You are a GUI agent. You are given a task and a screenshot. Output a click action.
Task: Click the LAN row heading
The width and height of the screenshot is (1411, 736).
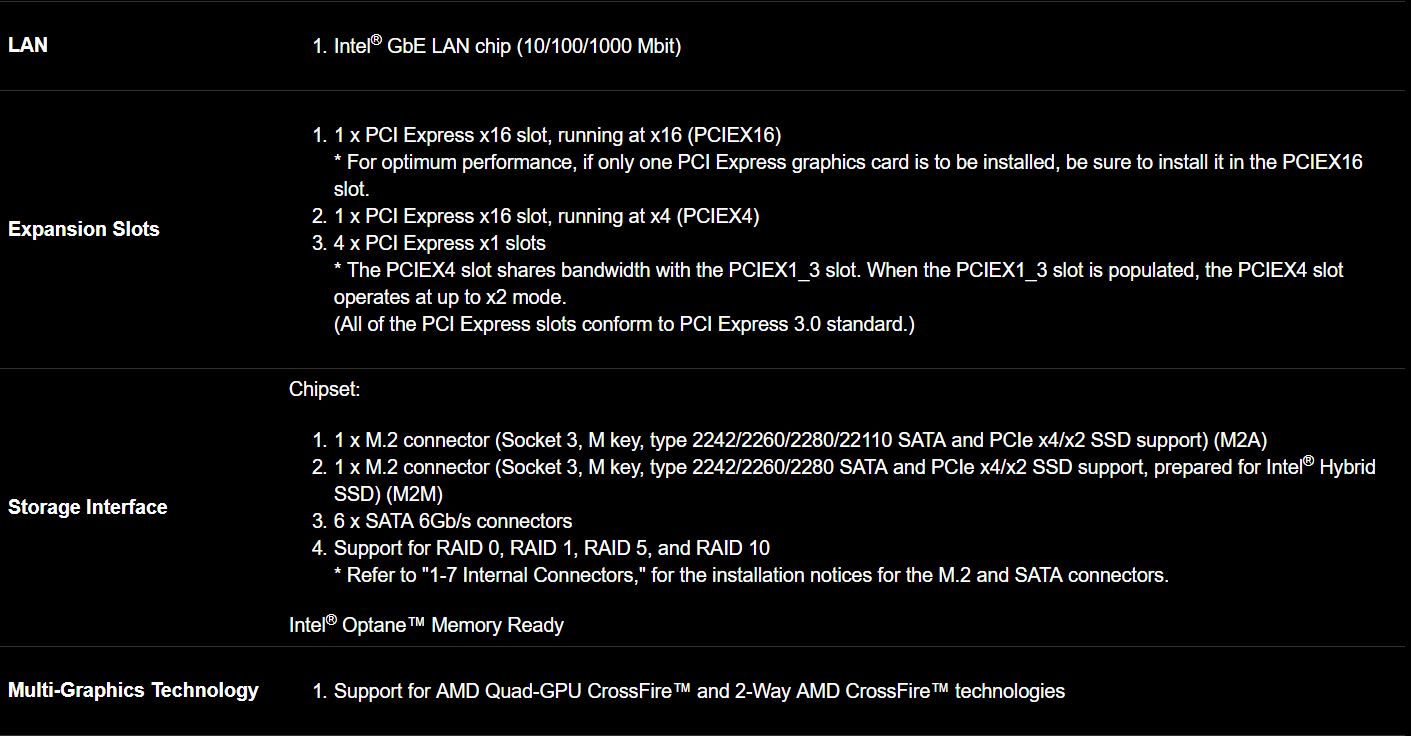[28, 45]
